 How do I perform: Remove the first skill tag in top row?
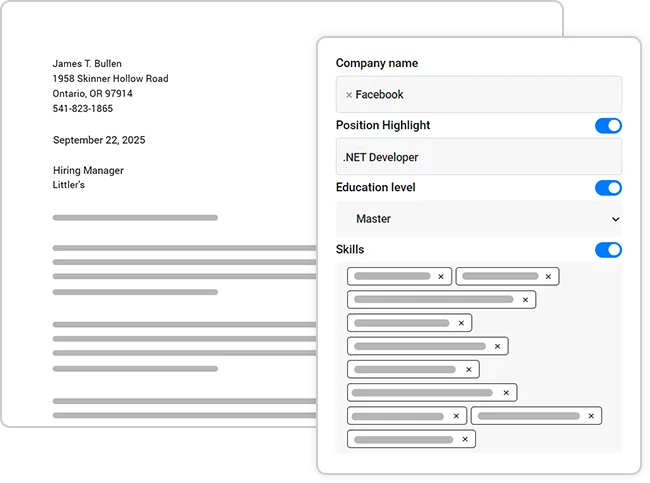[x=440, y=277]
